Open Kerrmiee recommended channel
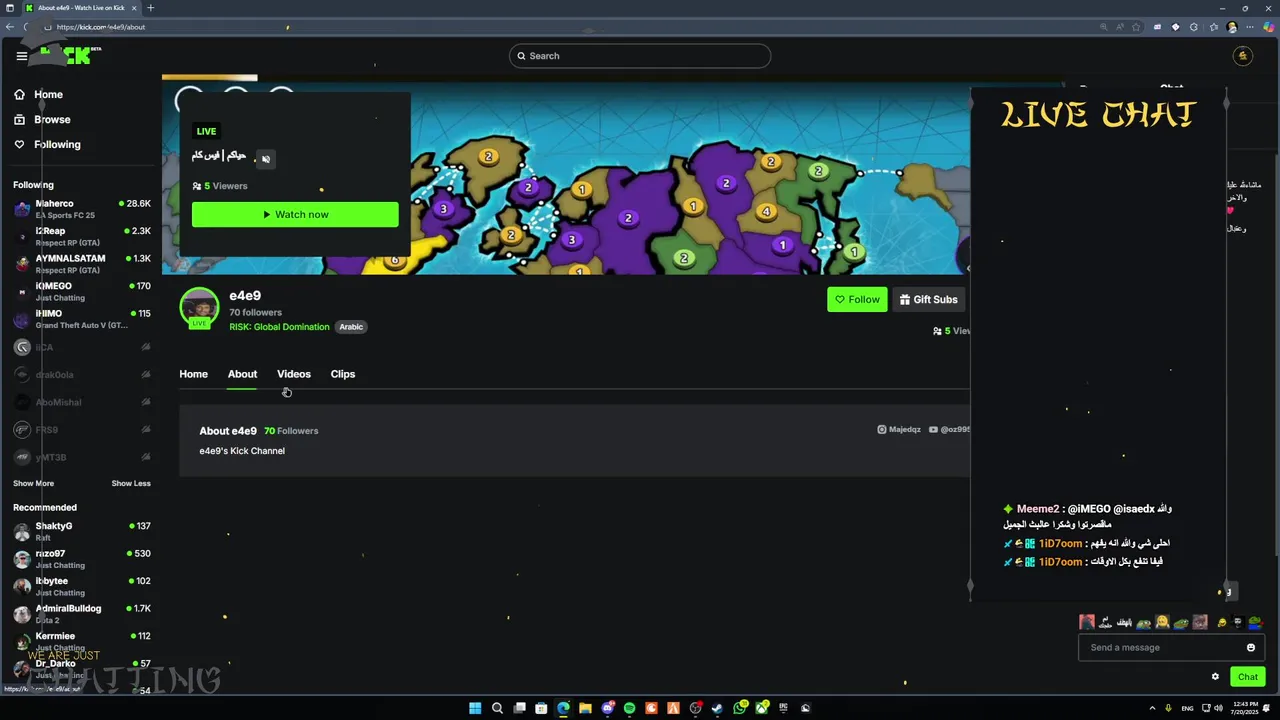 pos(82,641)
